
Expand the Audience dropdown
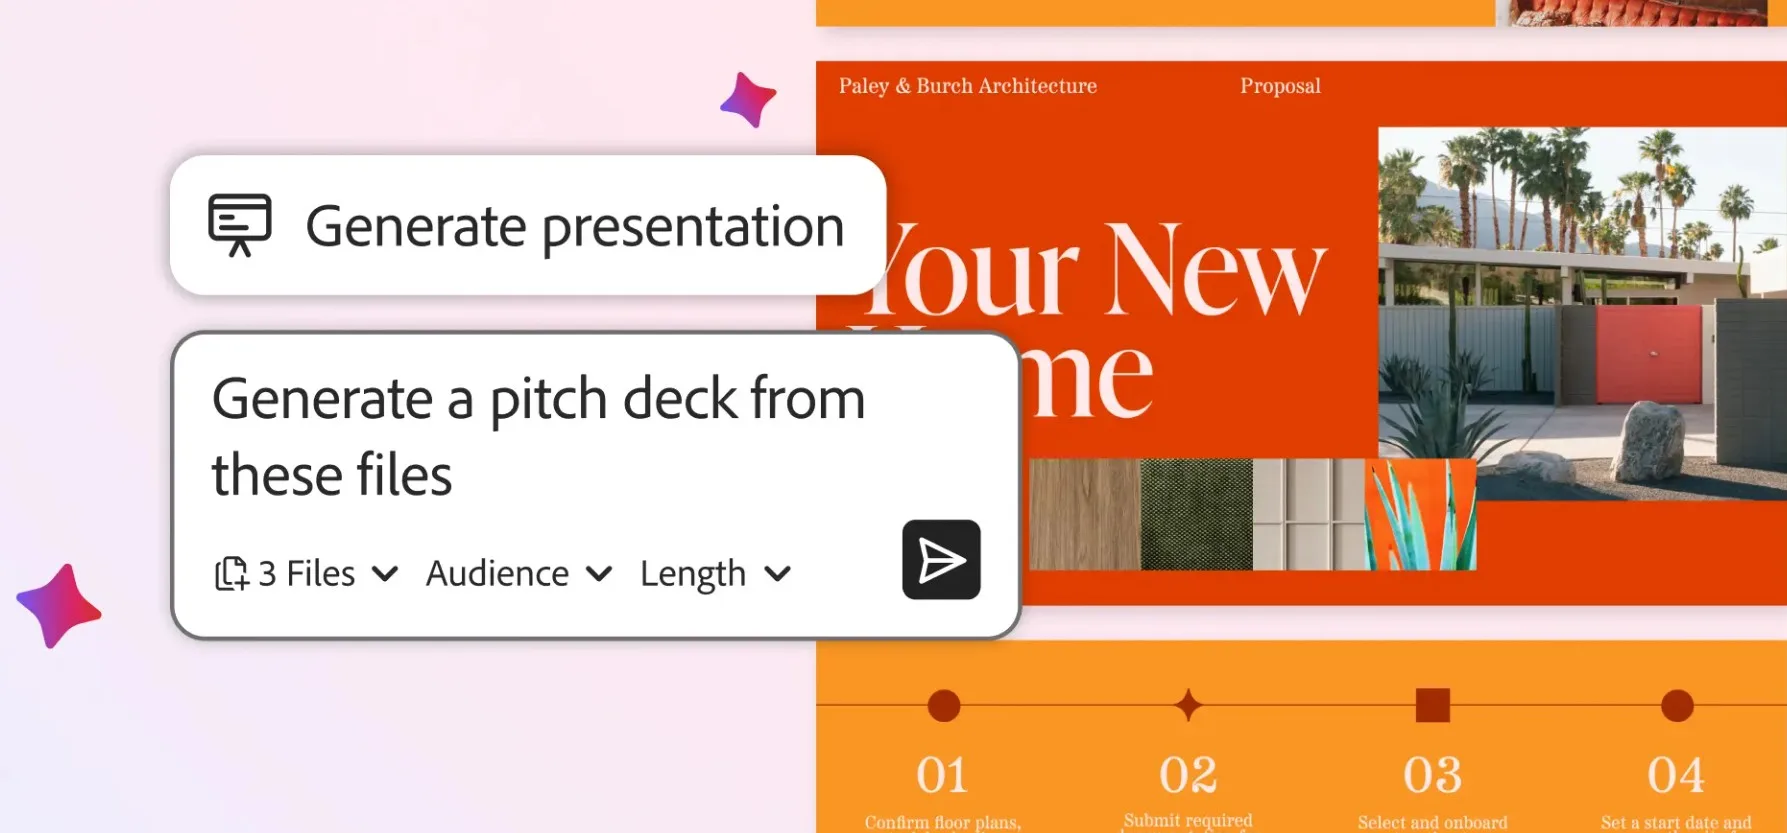click(518, 574)
